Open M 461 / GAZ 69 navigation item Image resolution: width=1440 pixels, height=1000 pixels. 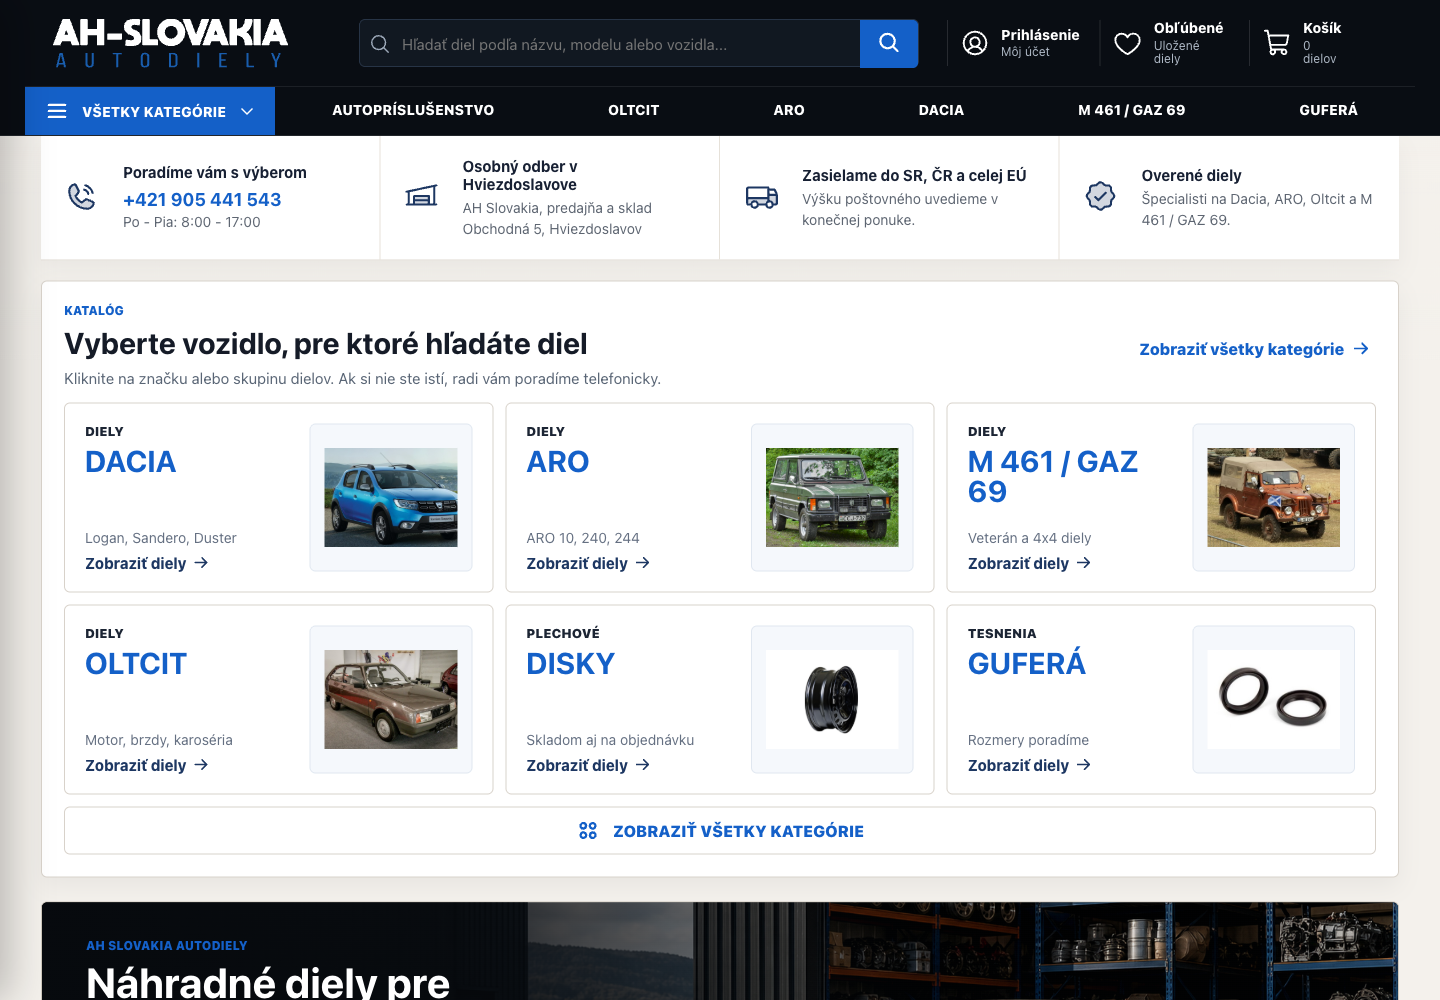(x=1132, y=110)
